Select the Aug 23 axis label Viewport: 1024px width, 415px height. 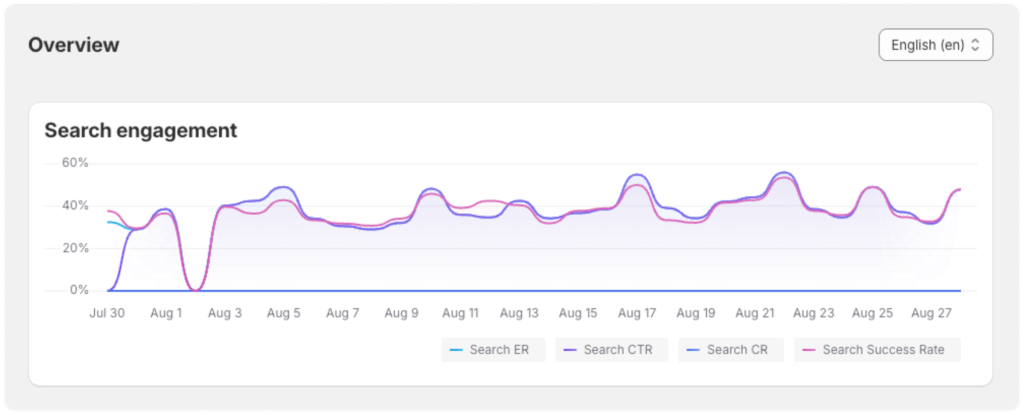coord(814,314)
